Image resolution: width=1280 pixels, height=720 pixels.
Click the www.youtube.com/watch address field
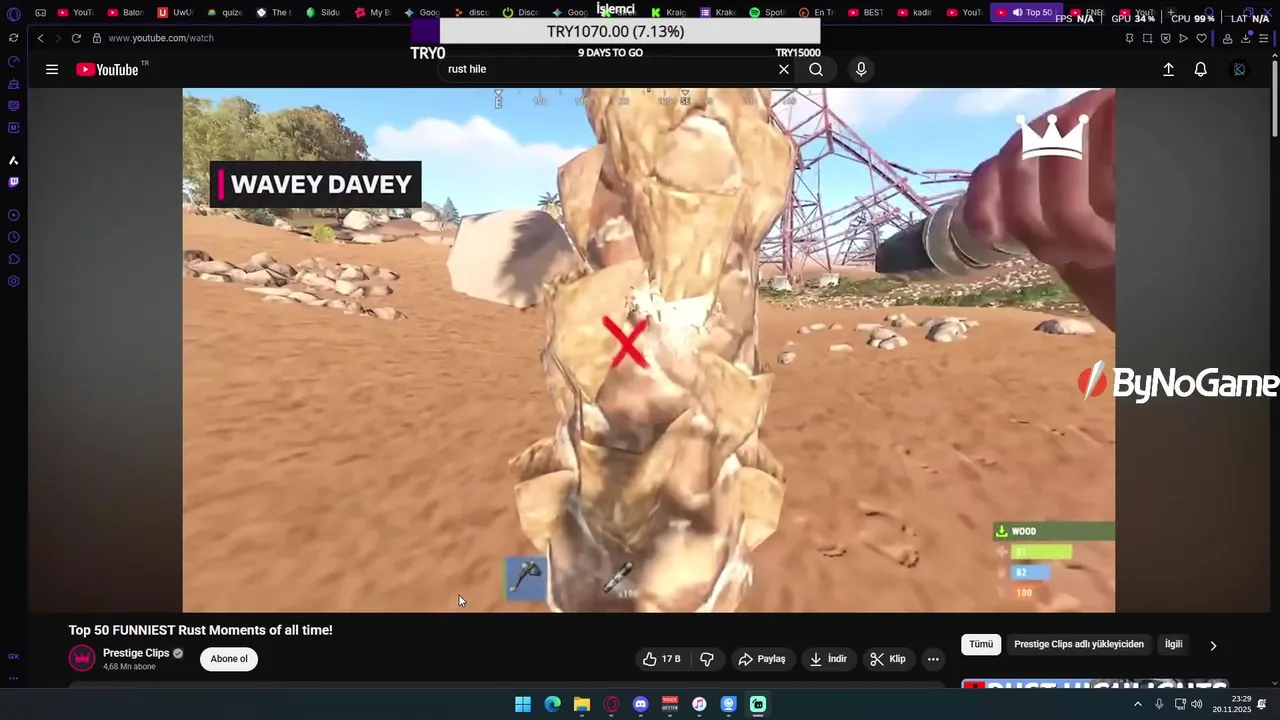click(161, 38)
